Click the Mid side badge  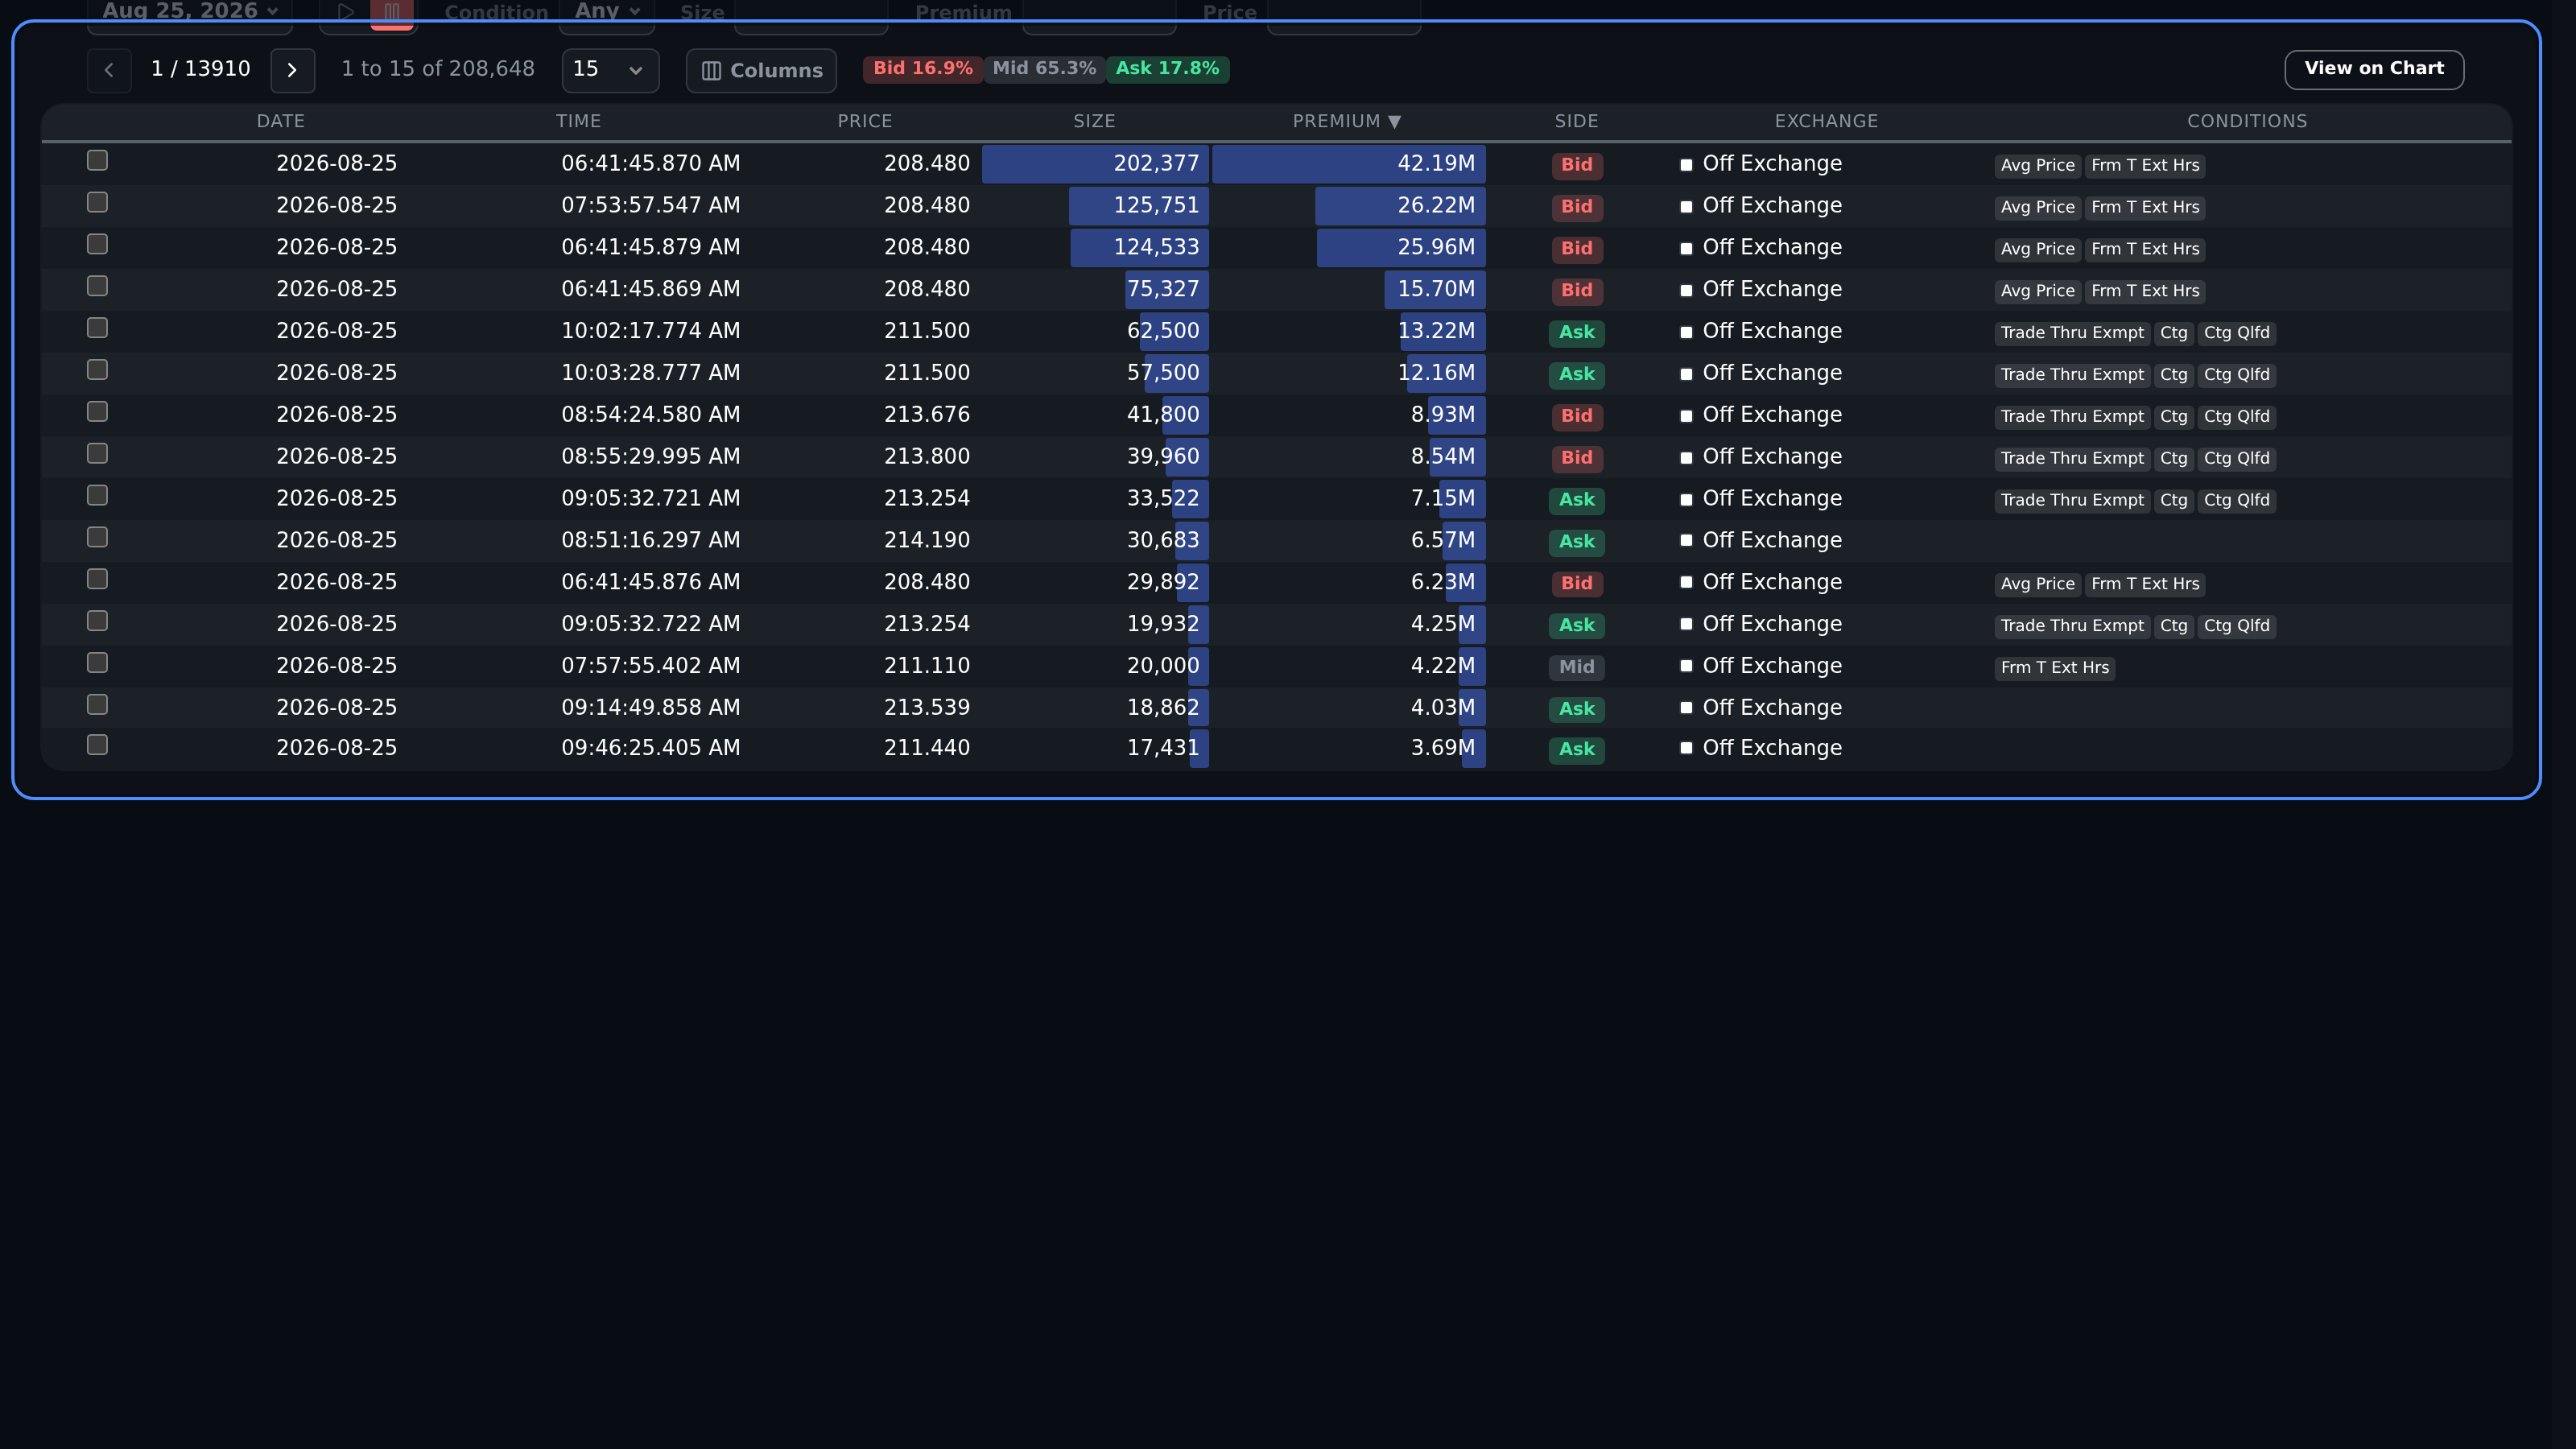1576,667
